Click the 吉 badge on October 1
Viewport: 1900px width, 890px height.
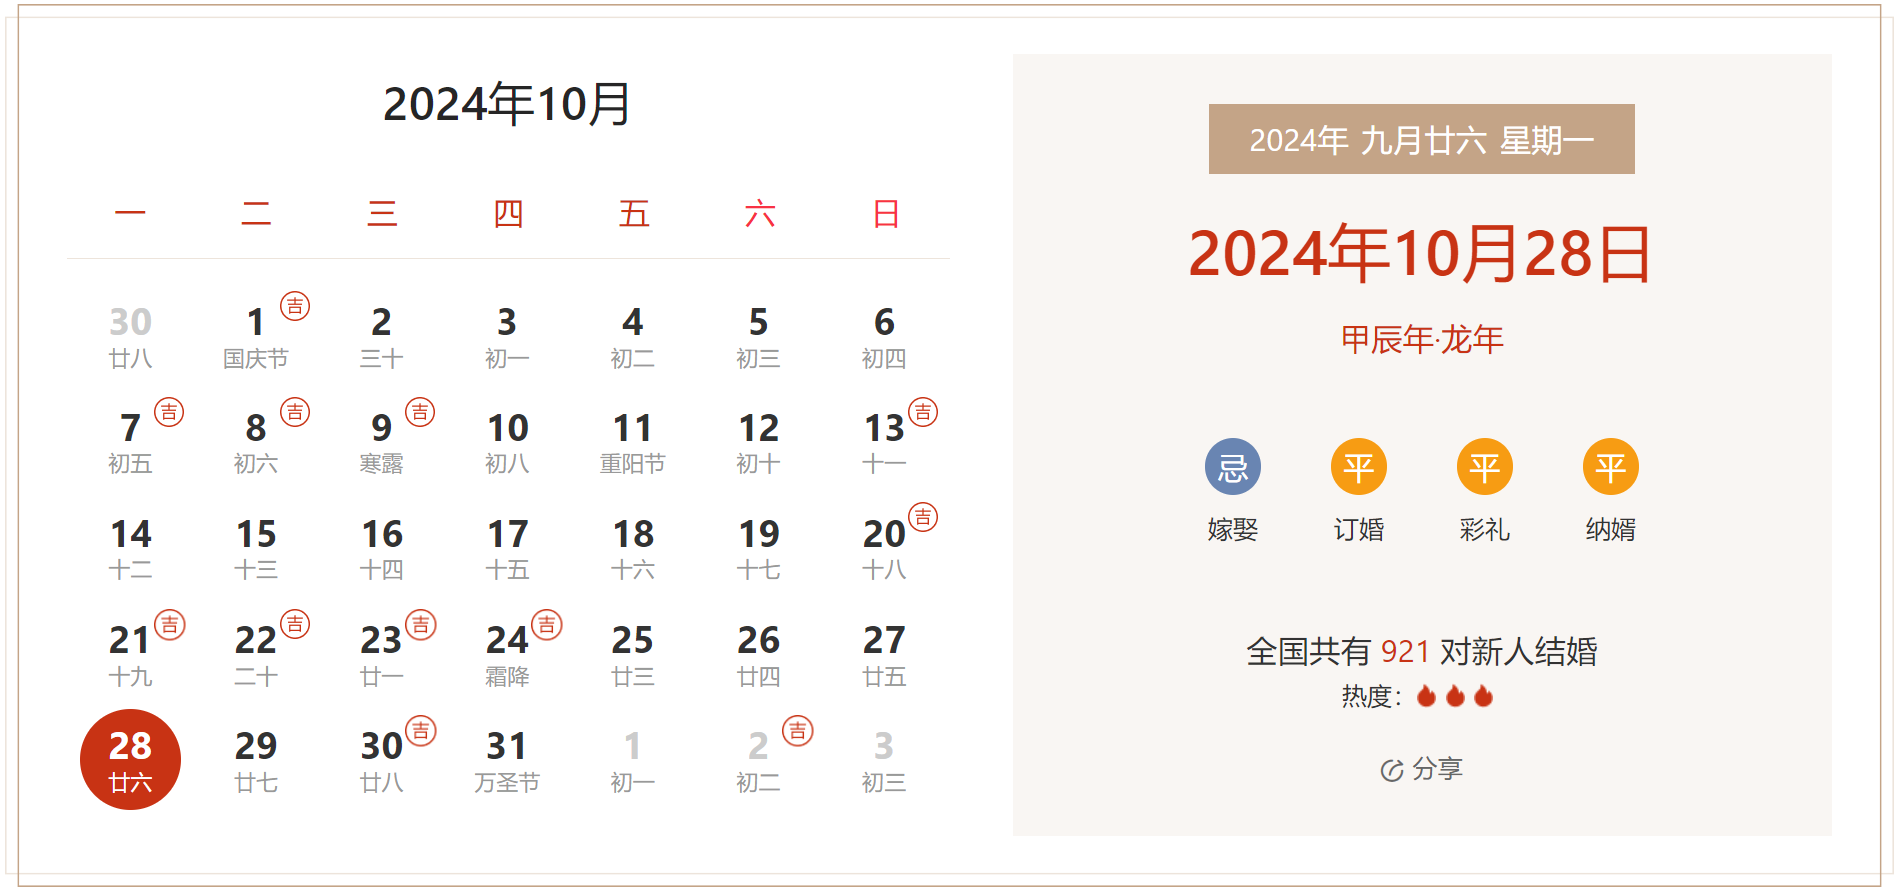[x=295, y=306]
